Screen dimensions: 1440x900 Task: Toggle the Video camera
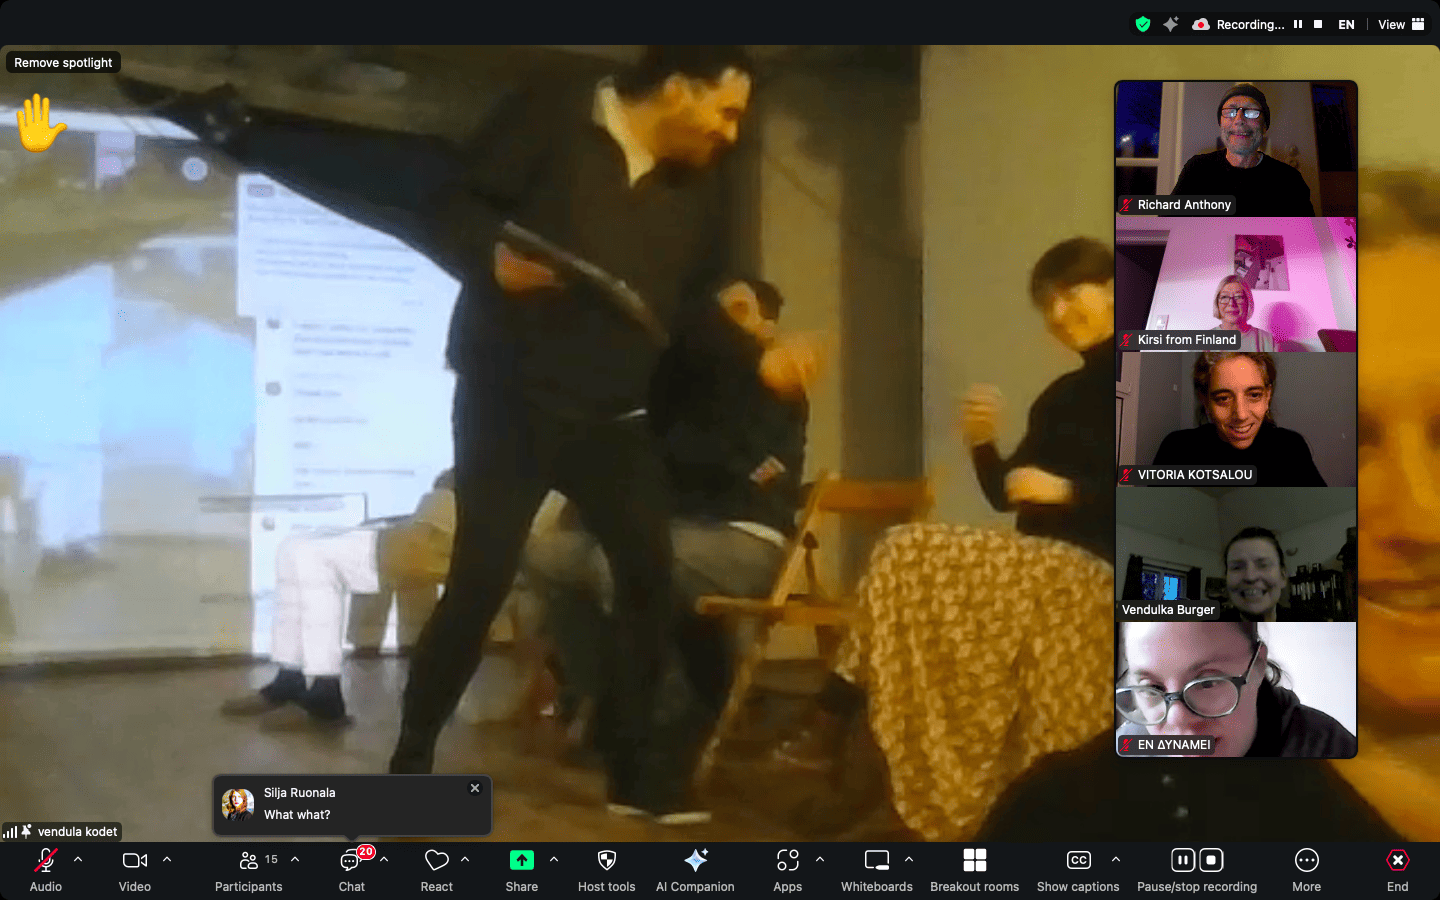point(134,870)
